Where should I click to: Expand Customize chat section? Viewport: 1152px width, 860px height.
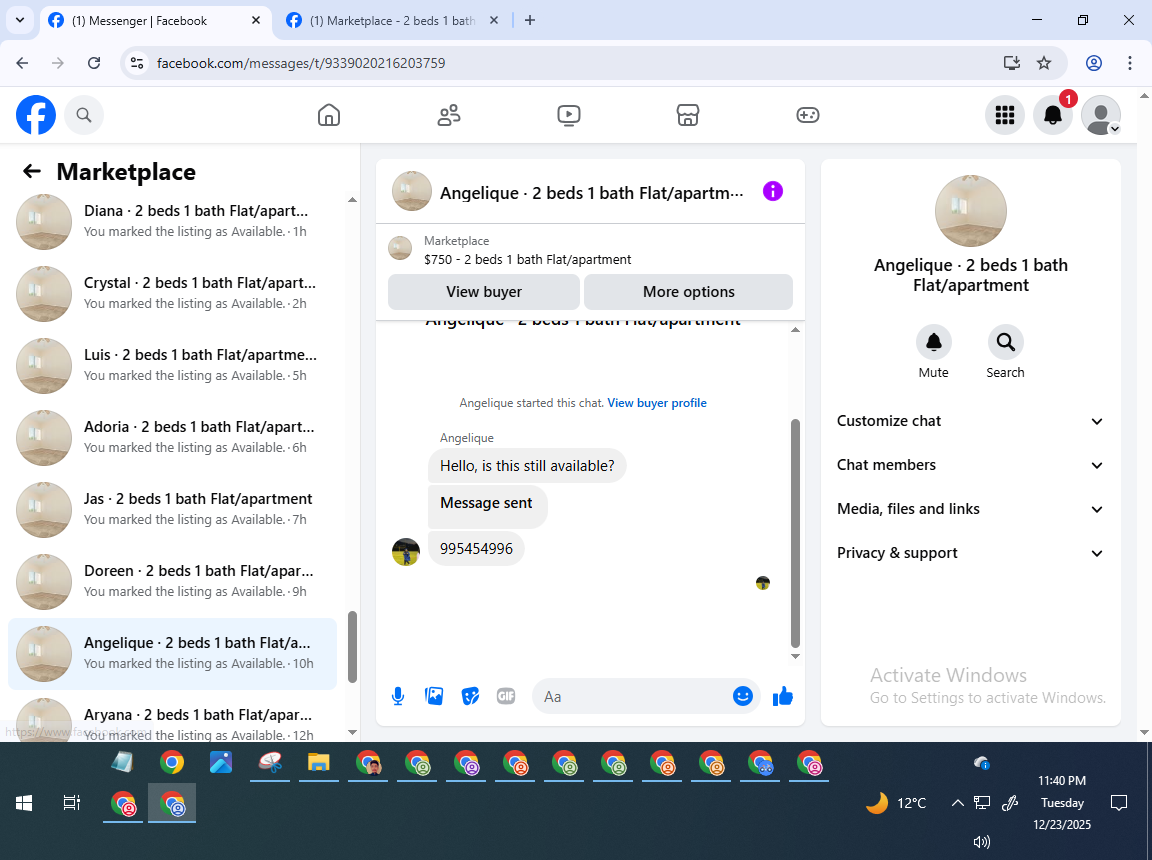971,422
